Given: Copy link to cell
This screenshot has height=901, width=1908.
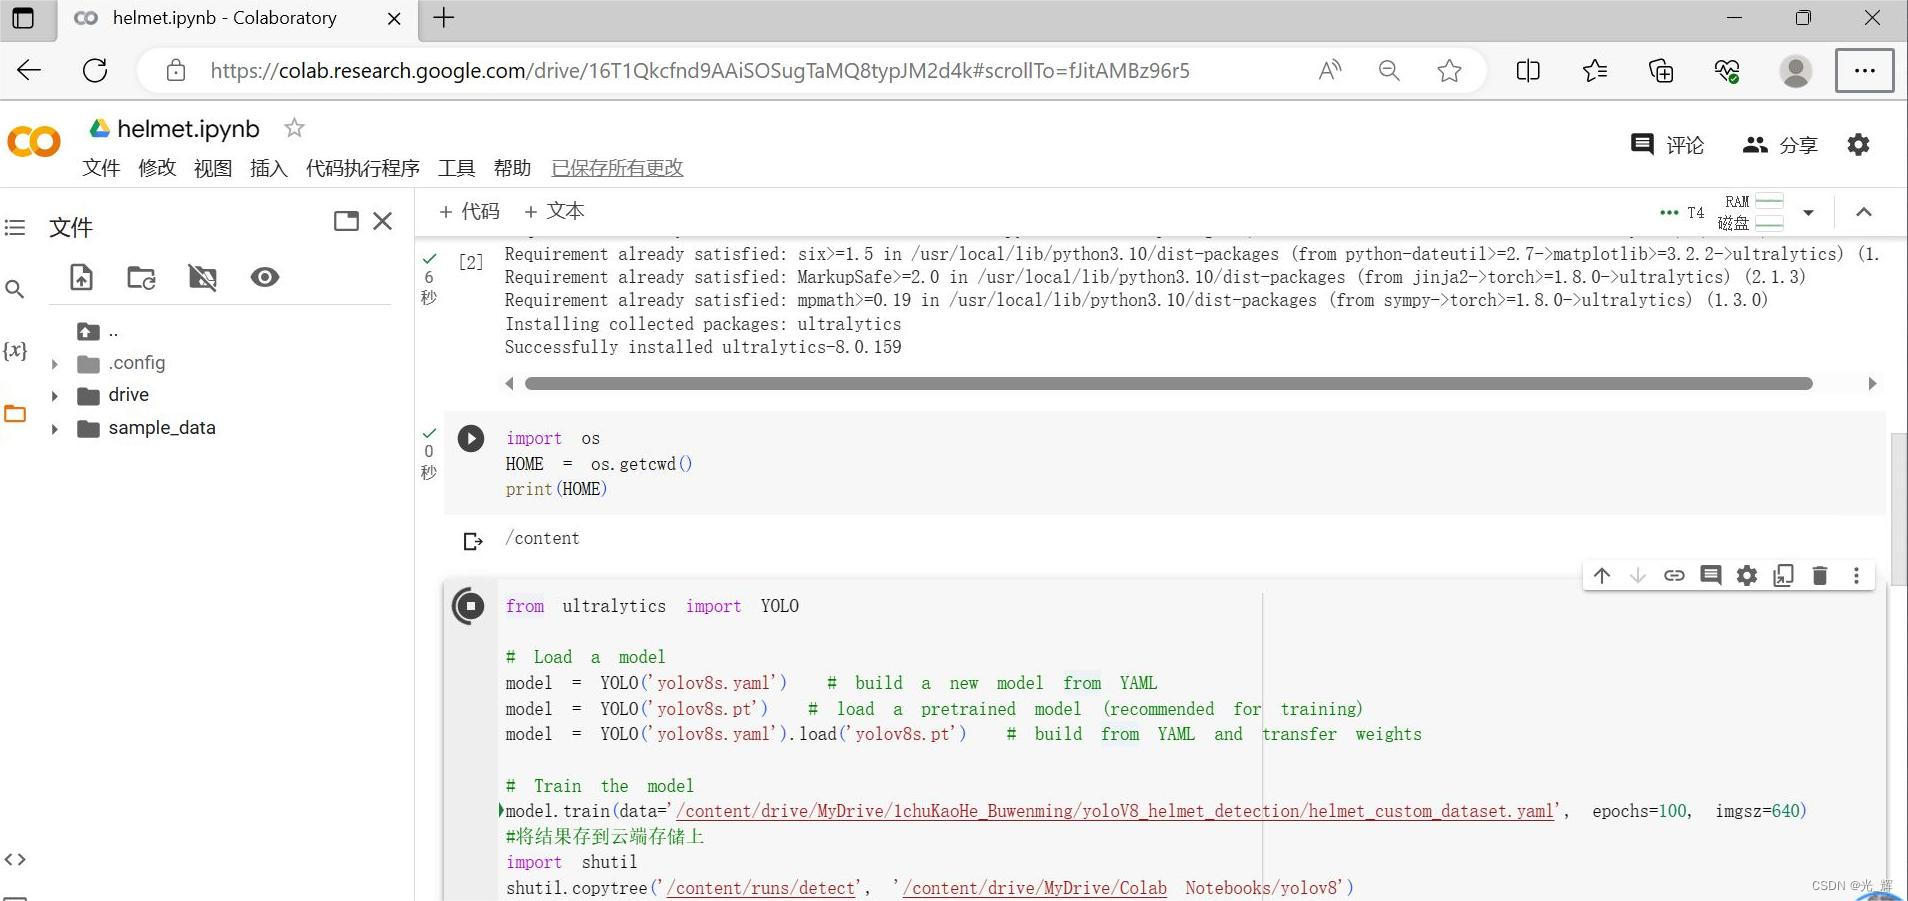Looking at the screenshot, I should [x=1674, y=575].
